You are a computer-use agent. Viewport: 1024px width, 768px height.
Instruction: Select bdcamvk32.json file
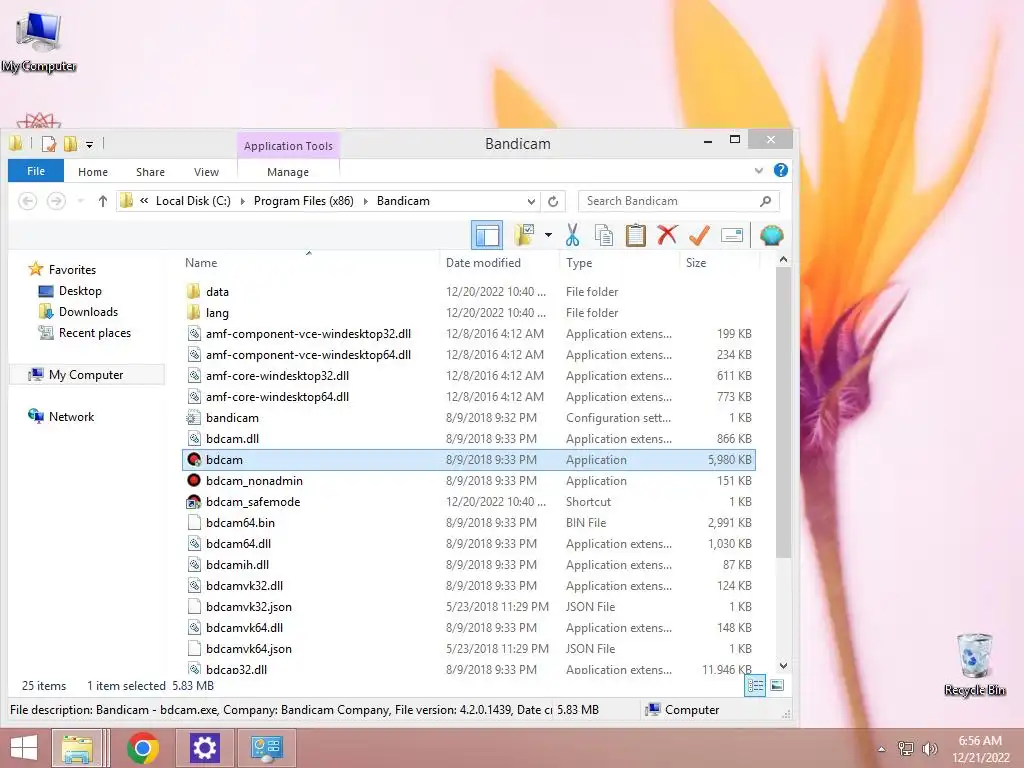(x=249, y=607)
